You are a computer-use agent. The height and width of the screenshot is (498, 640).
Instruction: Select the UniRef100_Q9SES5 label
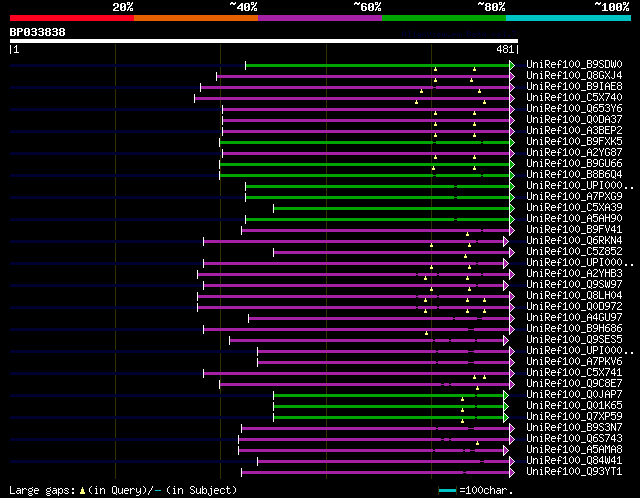pyautogui.click(x=574, y=340)
